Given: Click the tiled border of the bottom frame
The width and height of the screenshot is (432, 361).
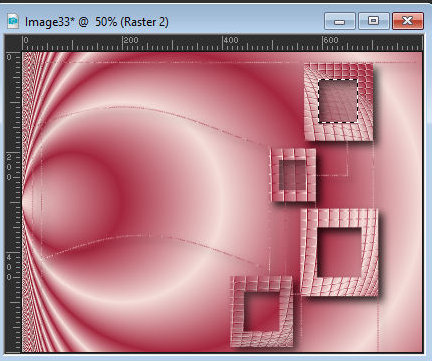Looking at the screenshot, I should 262,338.
